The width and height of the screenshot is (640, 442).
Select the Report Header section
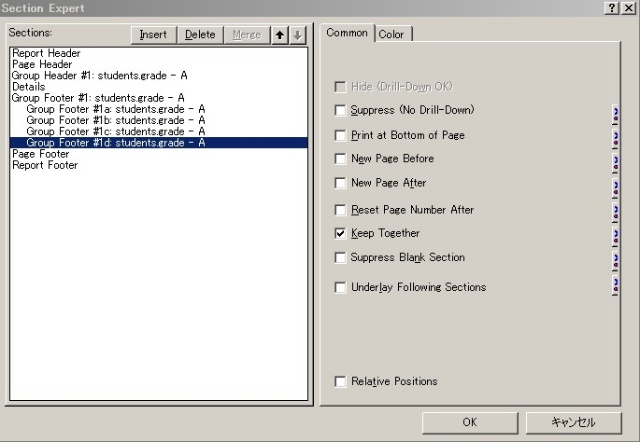pos(158,53)
